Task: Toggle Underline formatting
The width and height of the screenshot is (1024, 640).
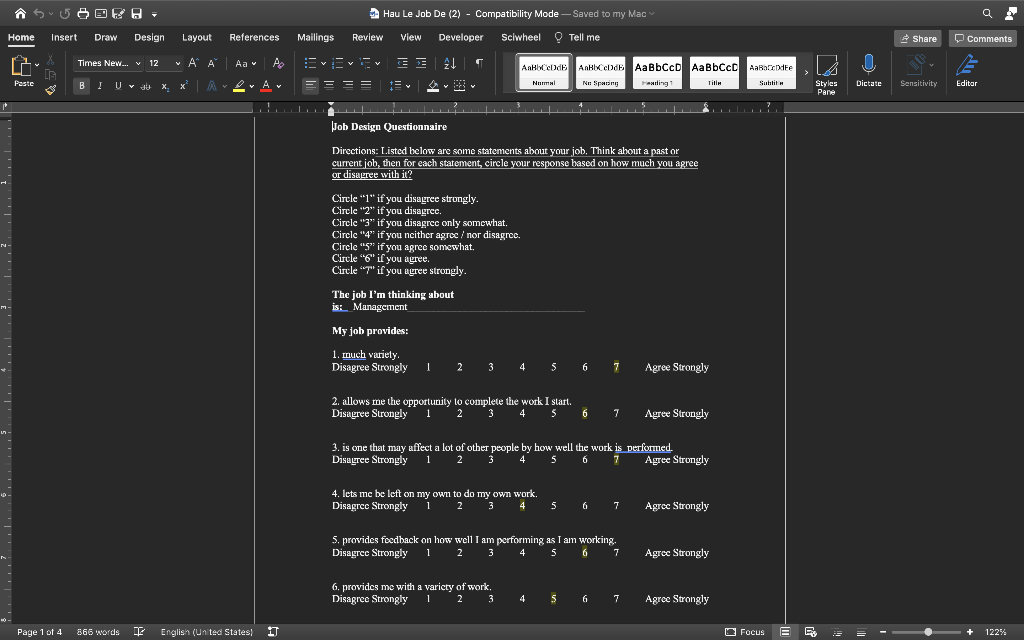Action: pos(118,86)
